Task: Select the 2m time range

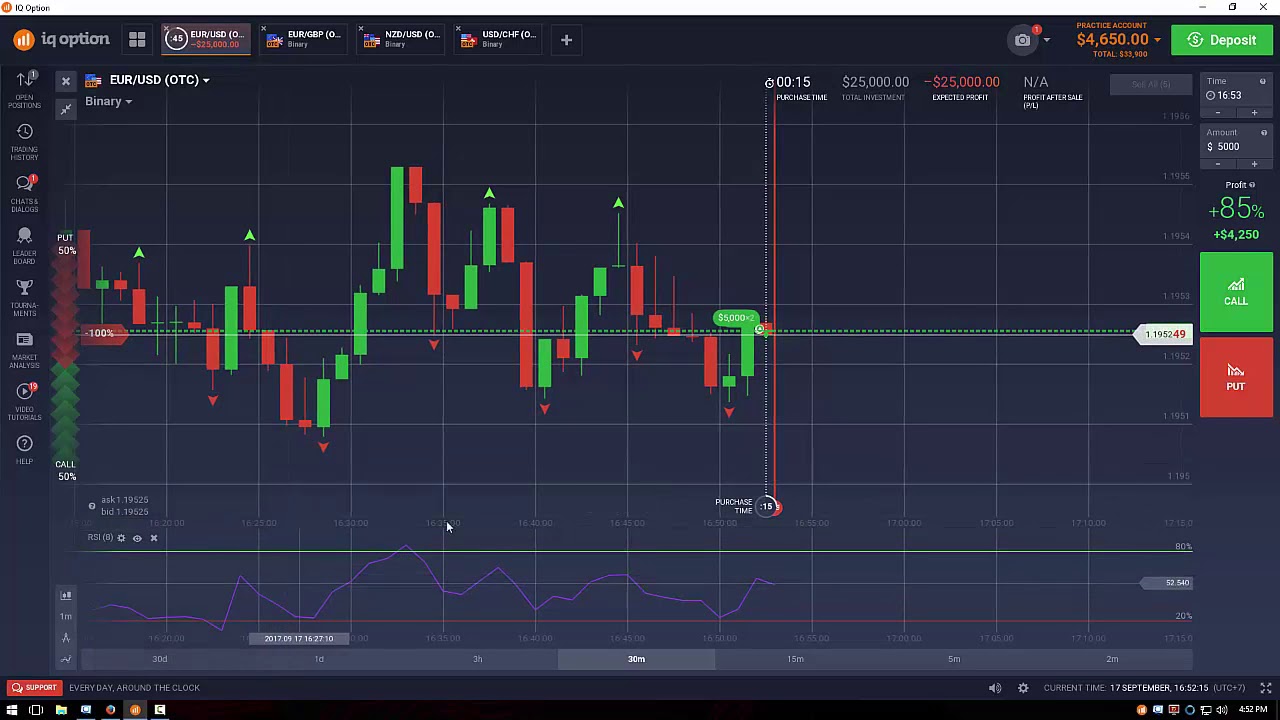Action: [x=1112, y=659]
